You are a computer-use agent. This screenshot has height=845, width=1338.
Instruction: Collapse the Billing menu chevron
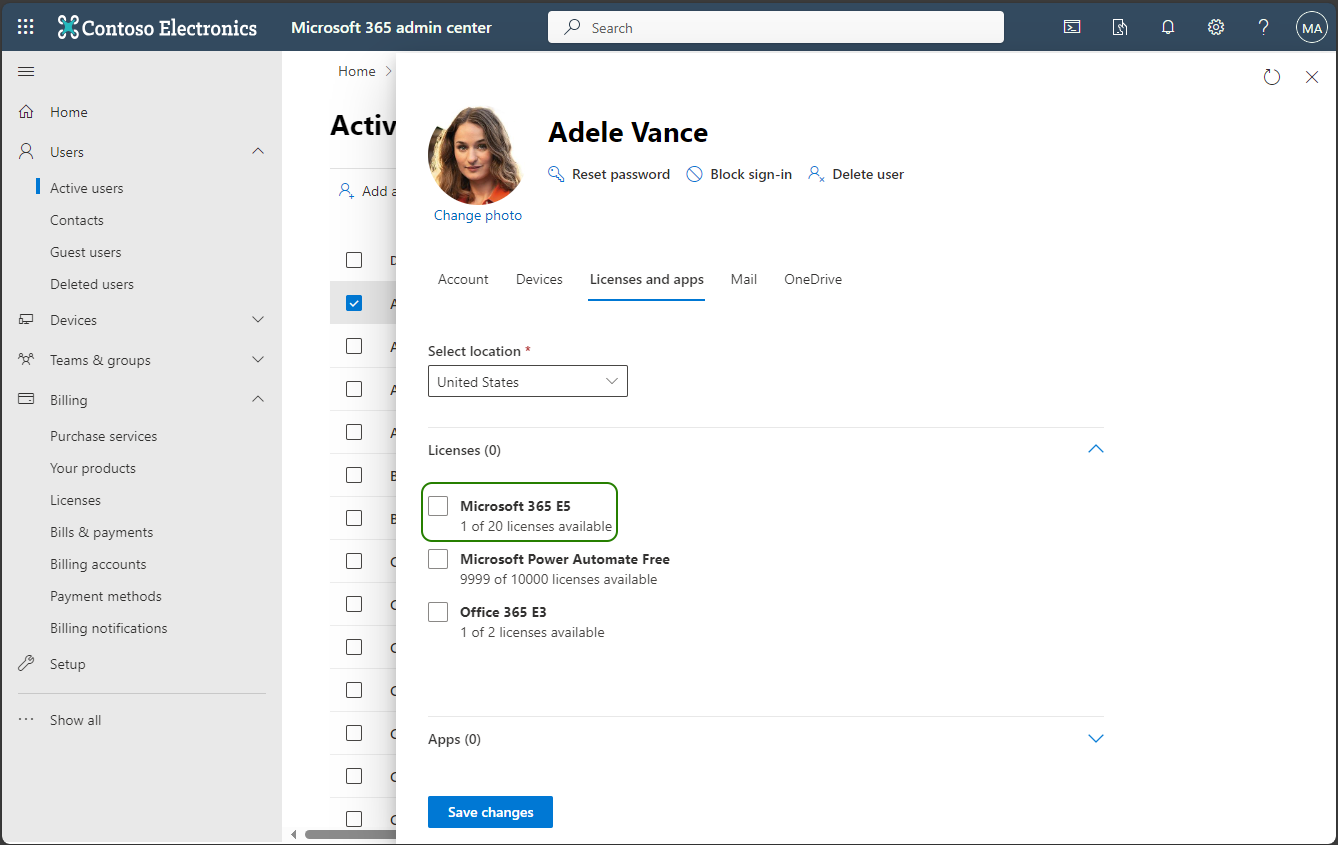click(x=258, y=399)
